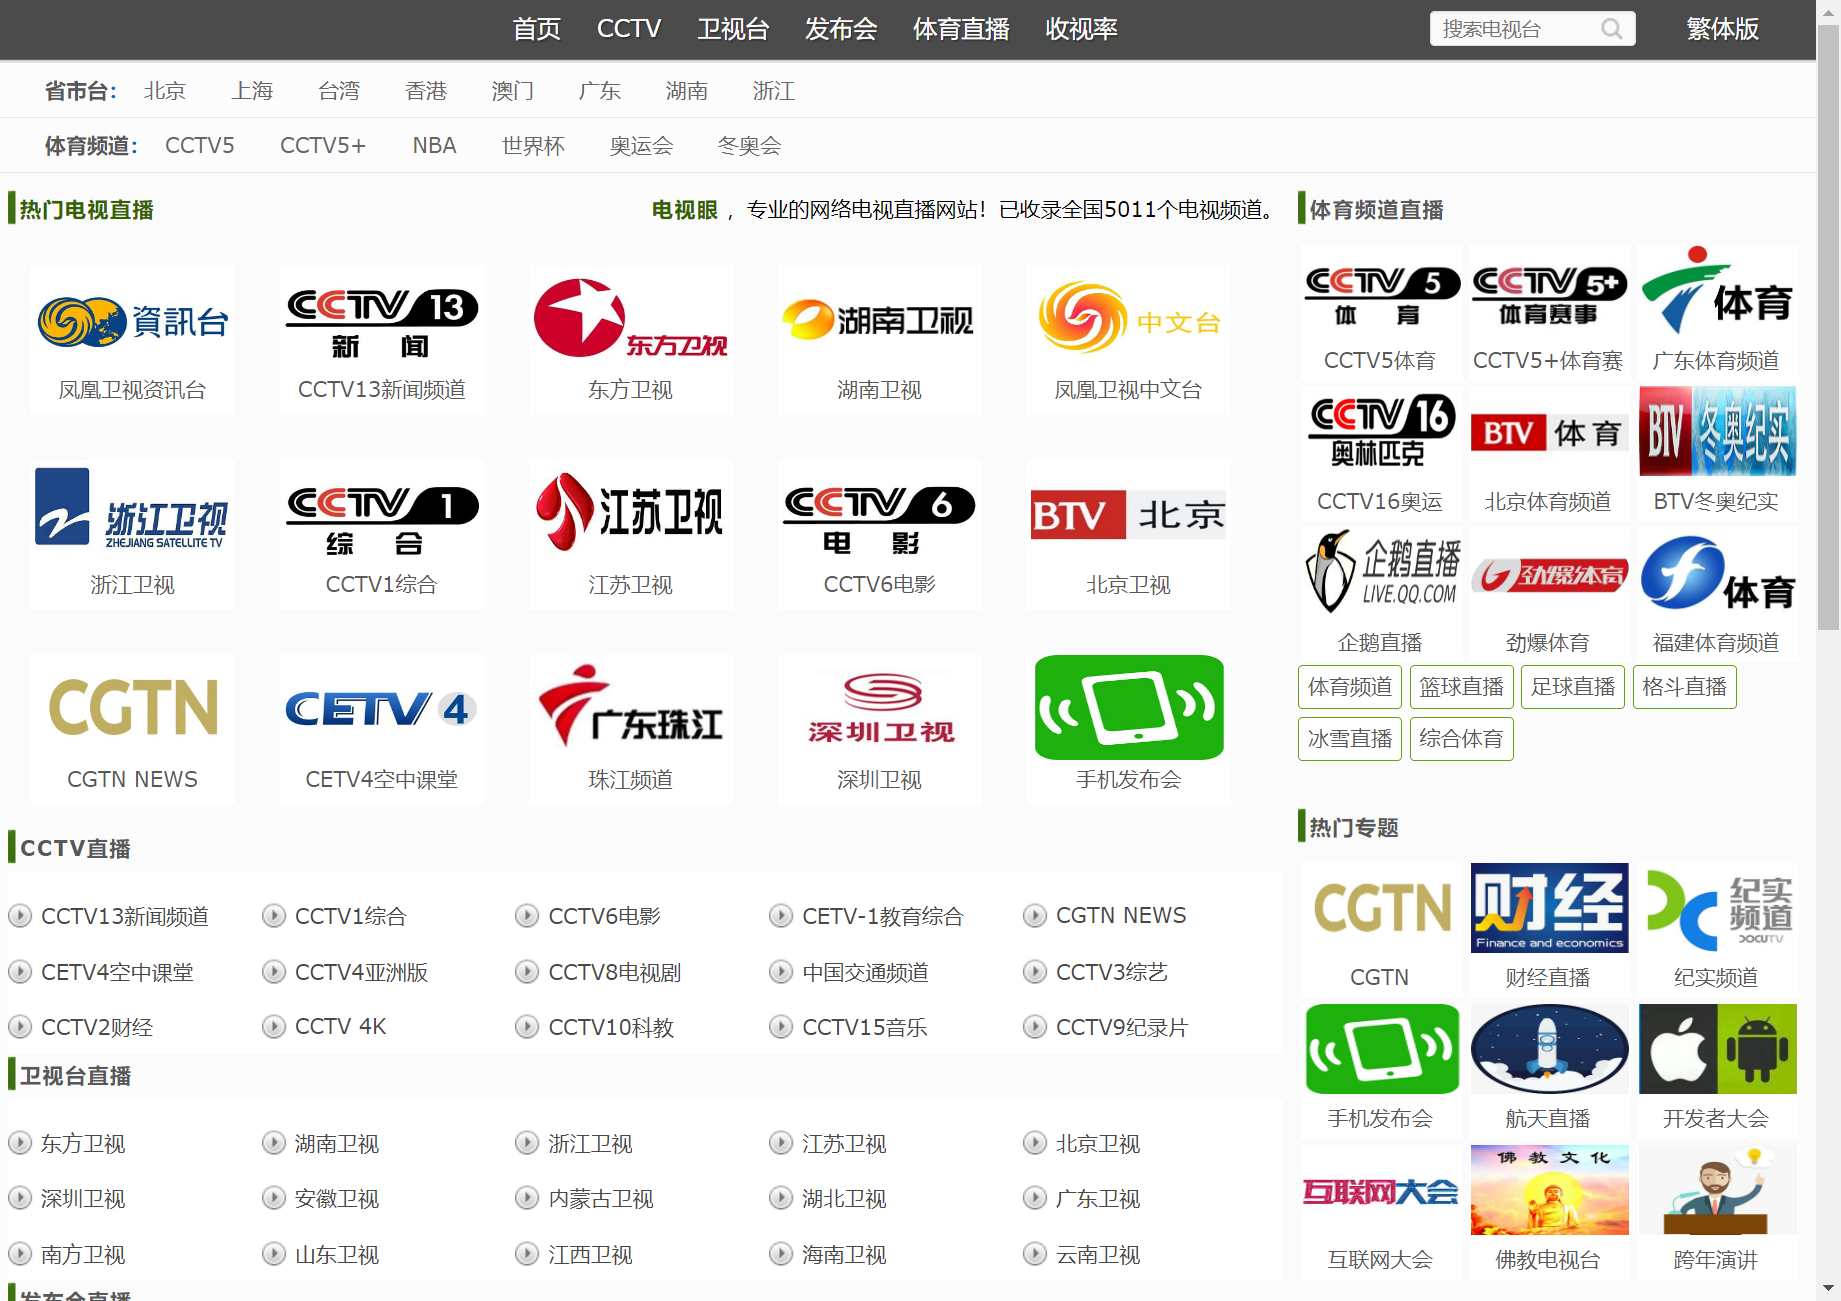Click the search magnifier icon
The width and height of the screenshot is (1841, 1301).
[1611, 29]
